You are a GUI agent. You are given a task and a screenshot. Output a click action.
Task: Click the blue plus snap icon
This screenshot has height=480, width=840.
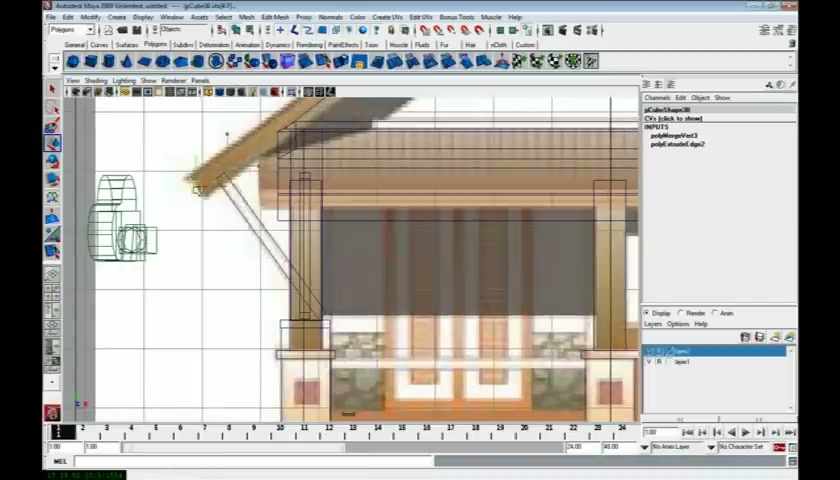(280, 30)
